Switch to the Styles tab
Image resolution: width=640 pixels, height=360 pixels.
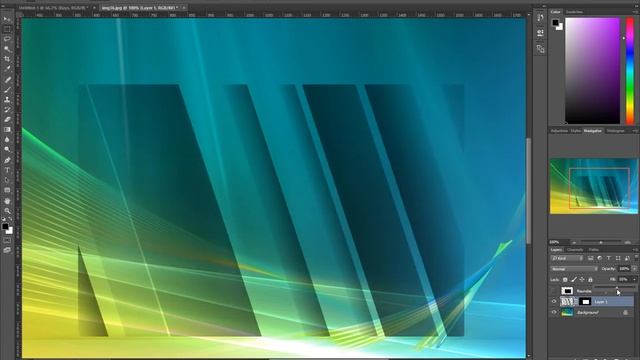tap(576, 131)
